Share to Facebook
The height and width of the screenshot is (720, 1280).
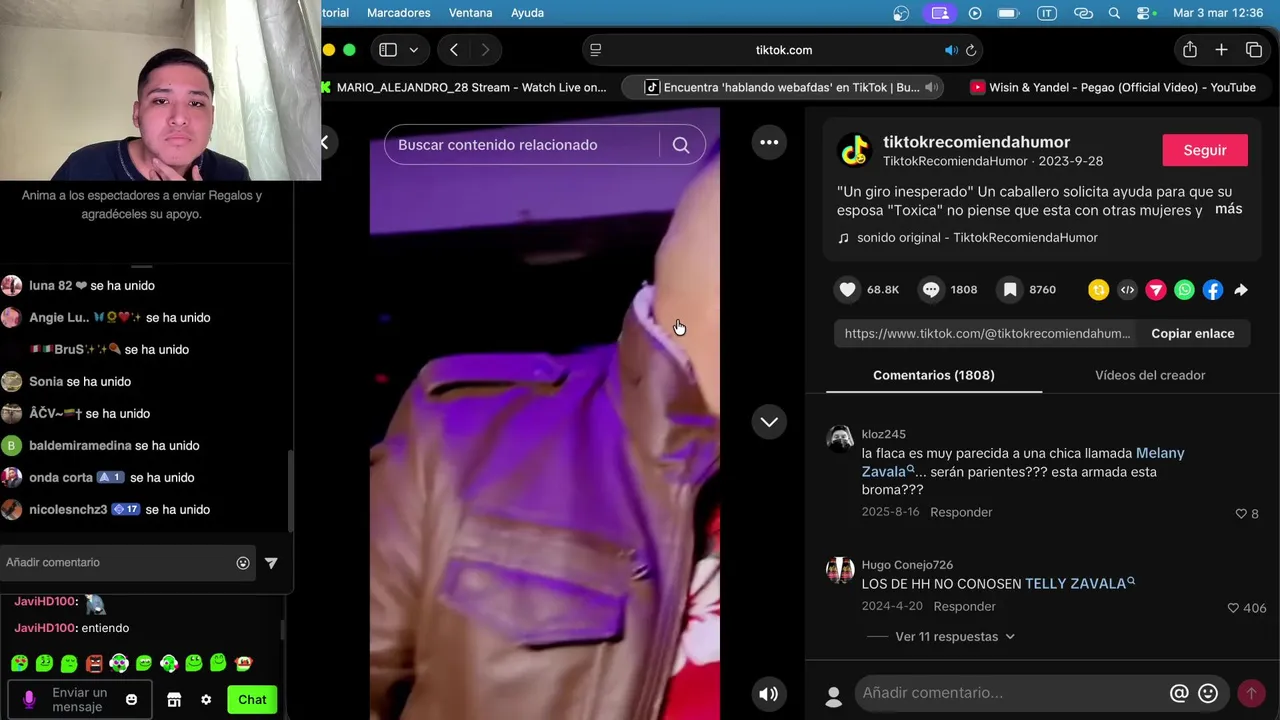(x=1212, y=290)
